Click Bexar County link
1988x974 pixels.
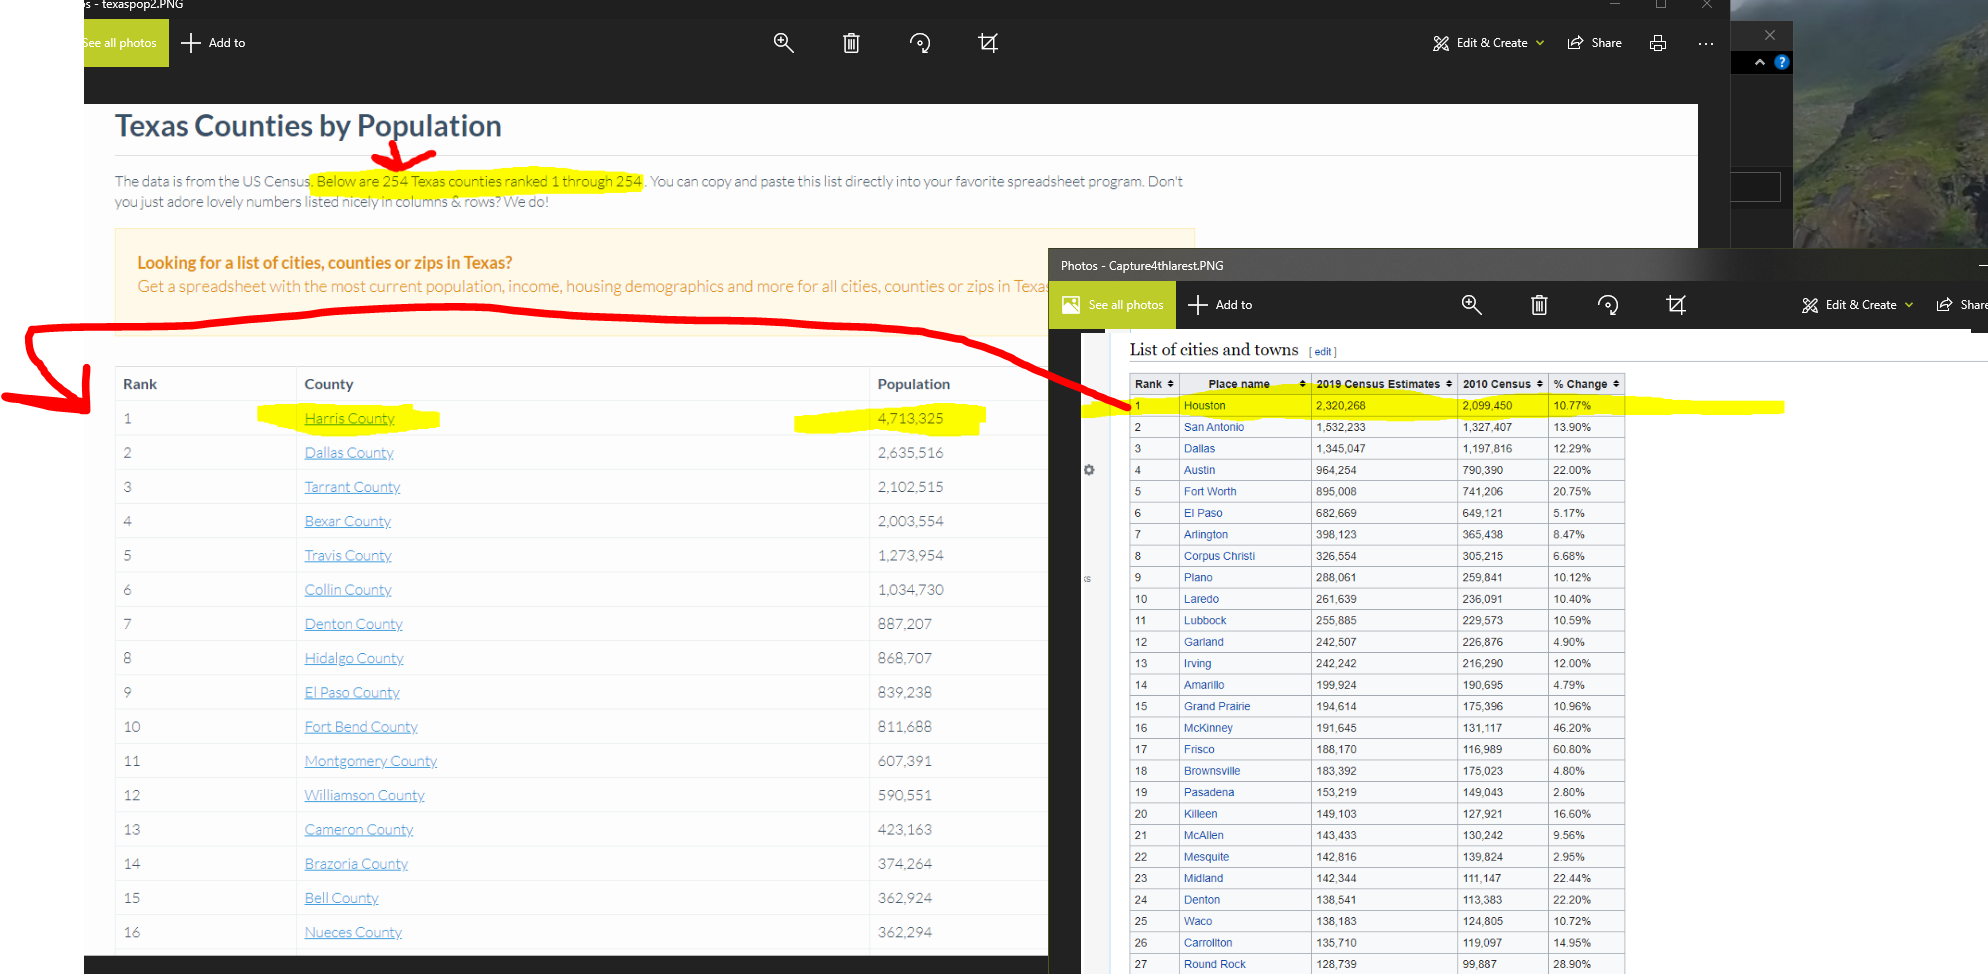click(x=347, y=521)
